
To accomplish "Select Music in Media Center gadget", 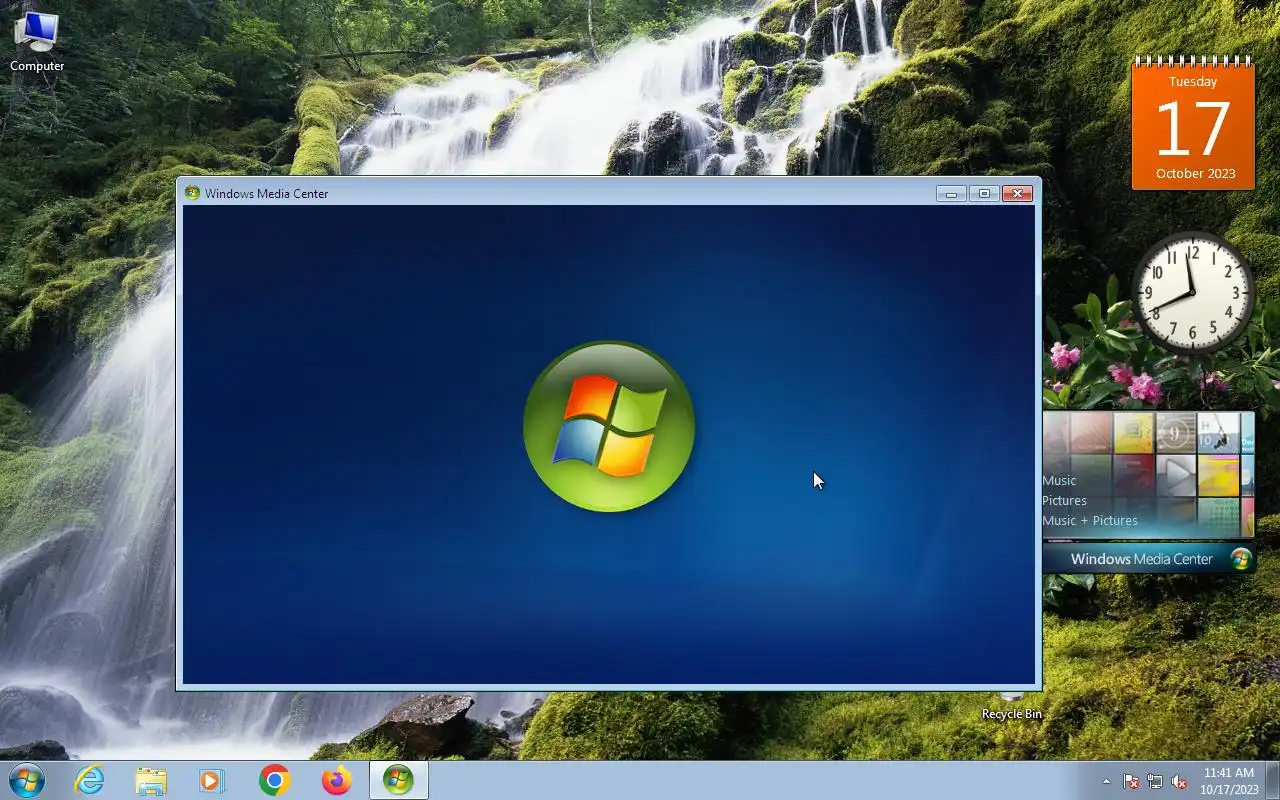I will (x=1059, y=480).
